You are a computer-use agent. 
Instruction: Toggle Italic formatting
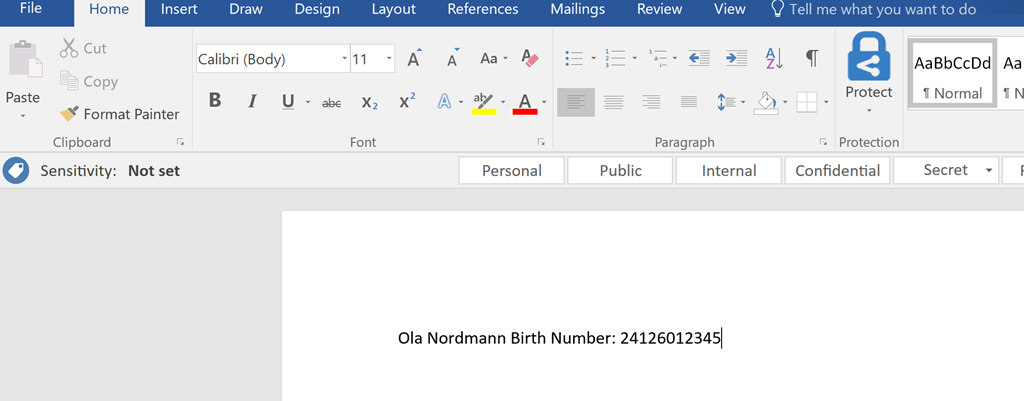[x=252, y=101]
